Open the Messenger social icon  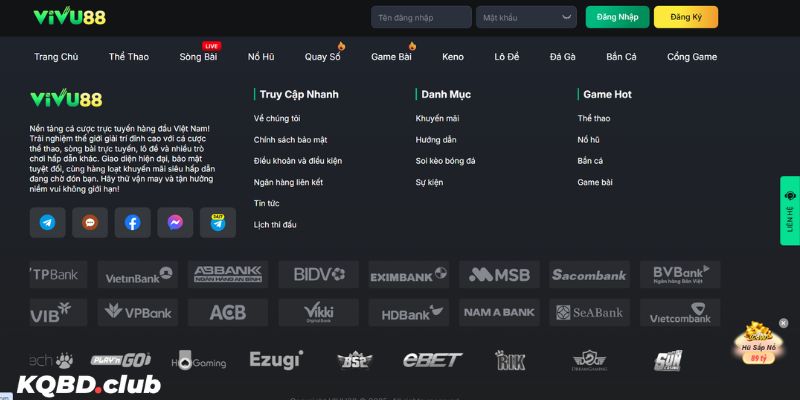(x=175, y=222)
